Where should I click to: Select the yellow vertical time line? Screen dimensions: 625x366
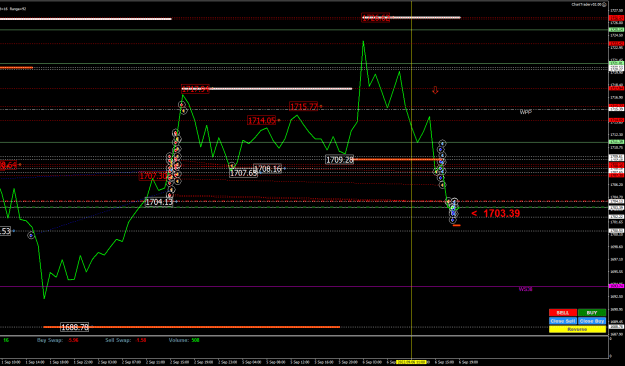tap(411, 179)
